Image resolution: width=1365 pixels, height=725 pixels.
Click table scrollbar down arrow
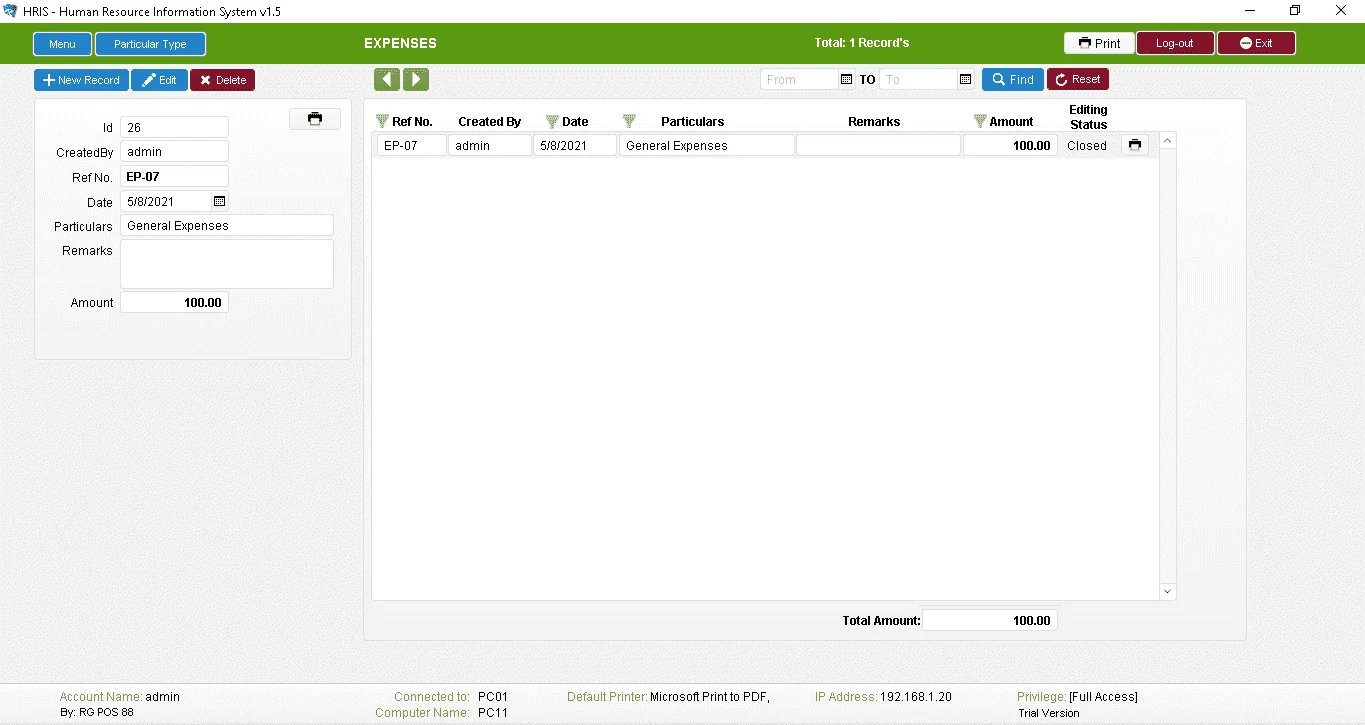1168,592
